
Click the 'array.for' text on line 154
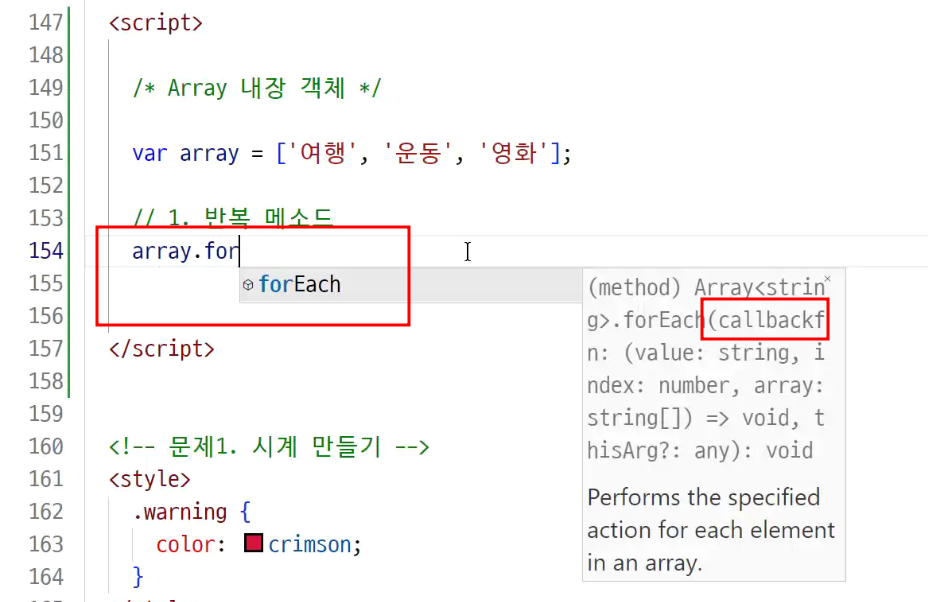[186, 251]
